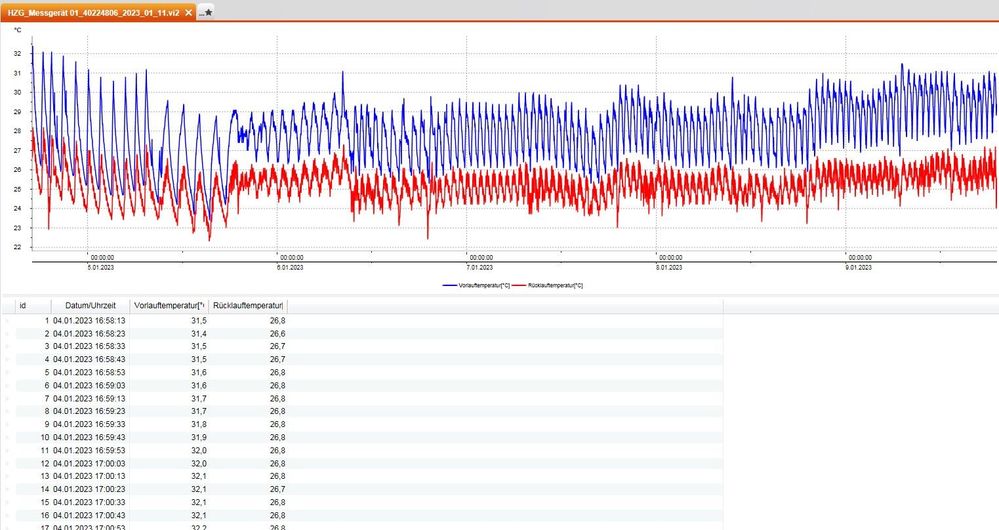Click row marker beside id 7

pos(6,398)
